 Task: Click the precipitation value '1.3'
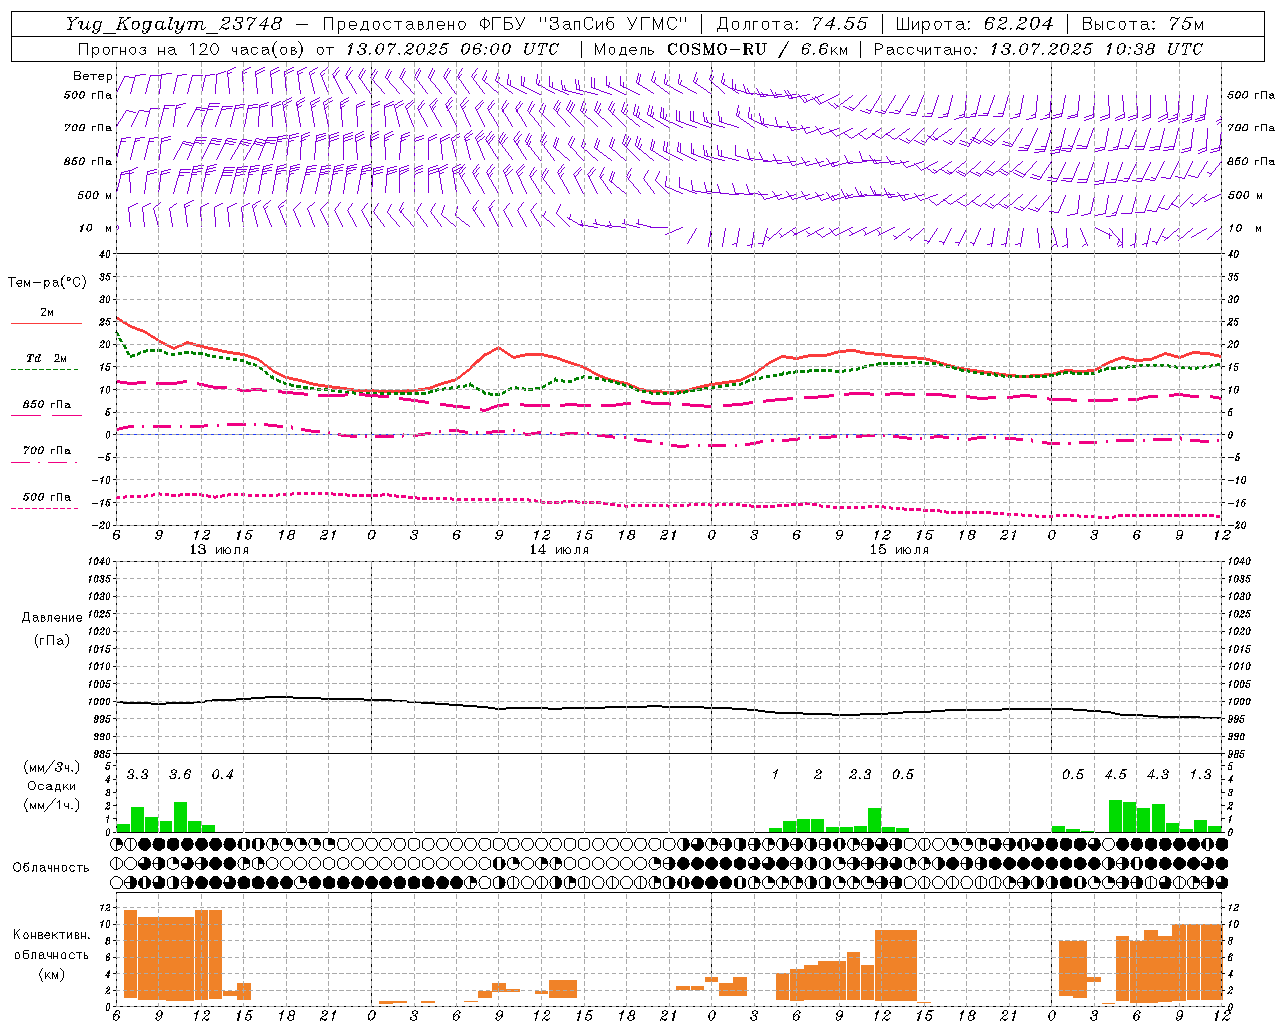tap(1200, 775)
